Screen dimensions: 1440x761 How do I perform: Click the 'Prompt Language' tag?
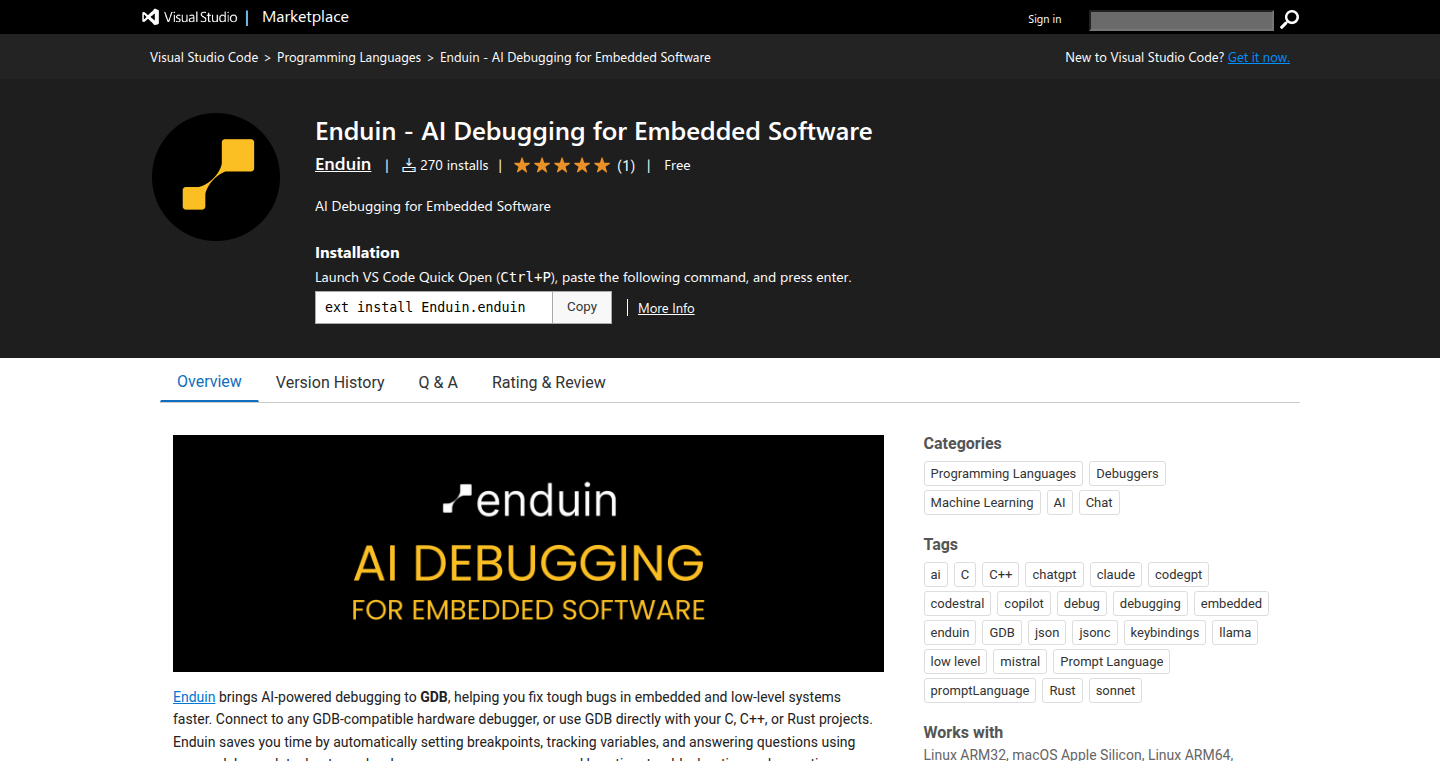coord(1112,662)
